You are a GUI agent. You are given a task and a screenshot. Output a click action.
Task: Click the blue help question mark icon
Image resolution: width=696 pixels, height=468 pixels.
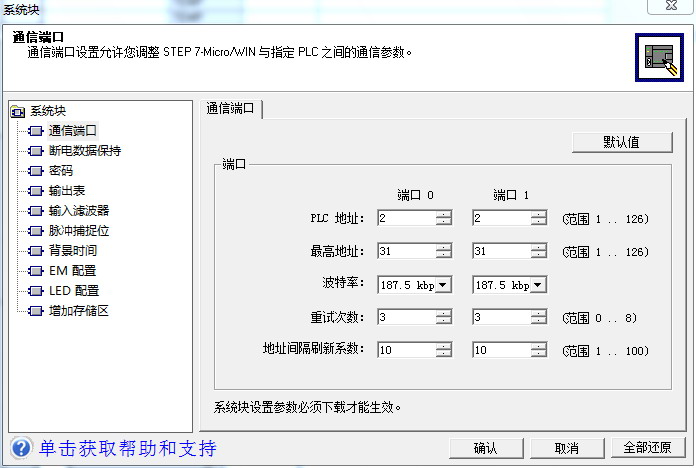coord(20,447)
